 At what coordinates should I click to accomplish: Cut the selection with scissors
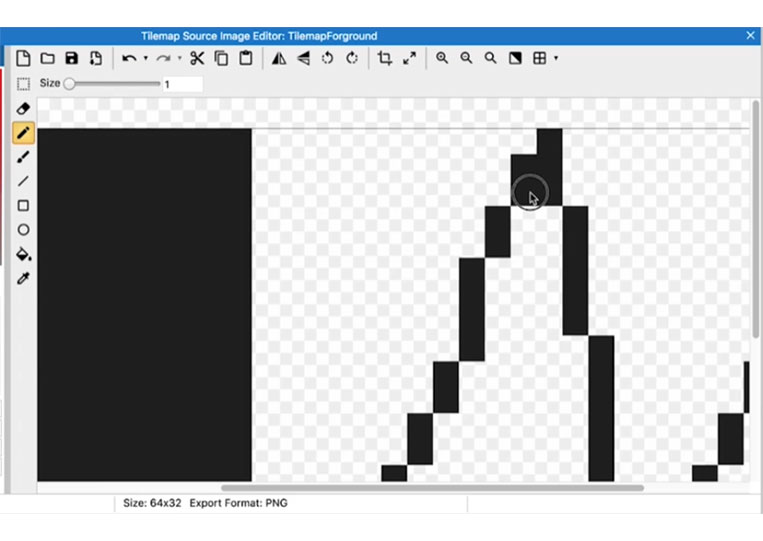click(197, 58)
